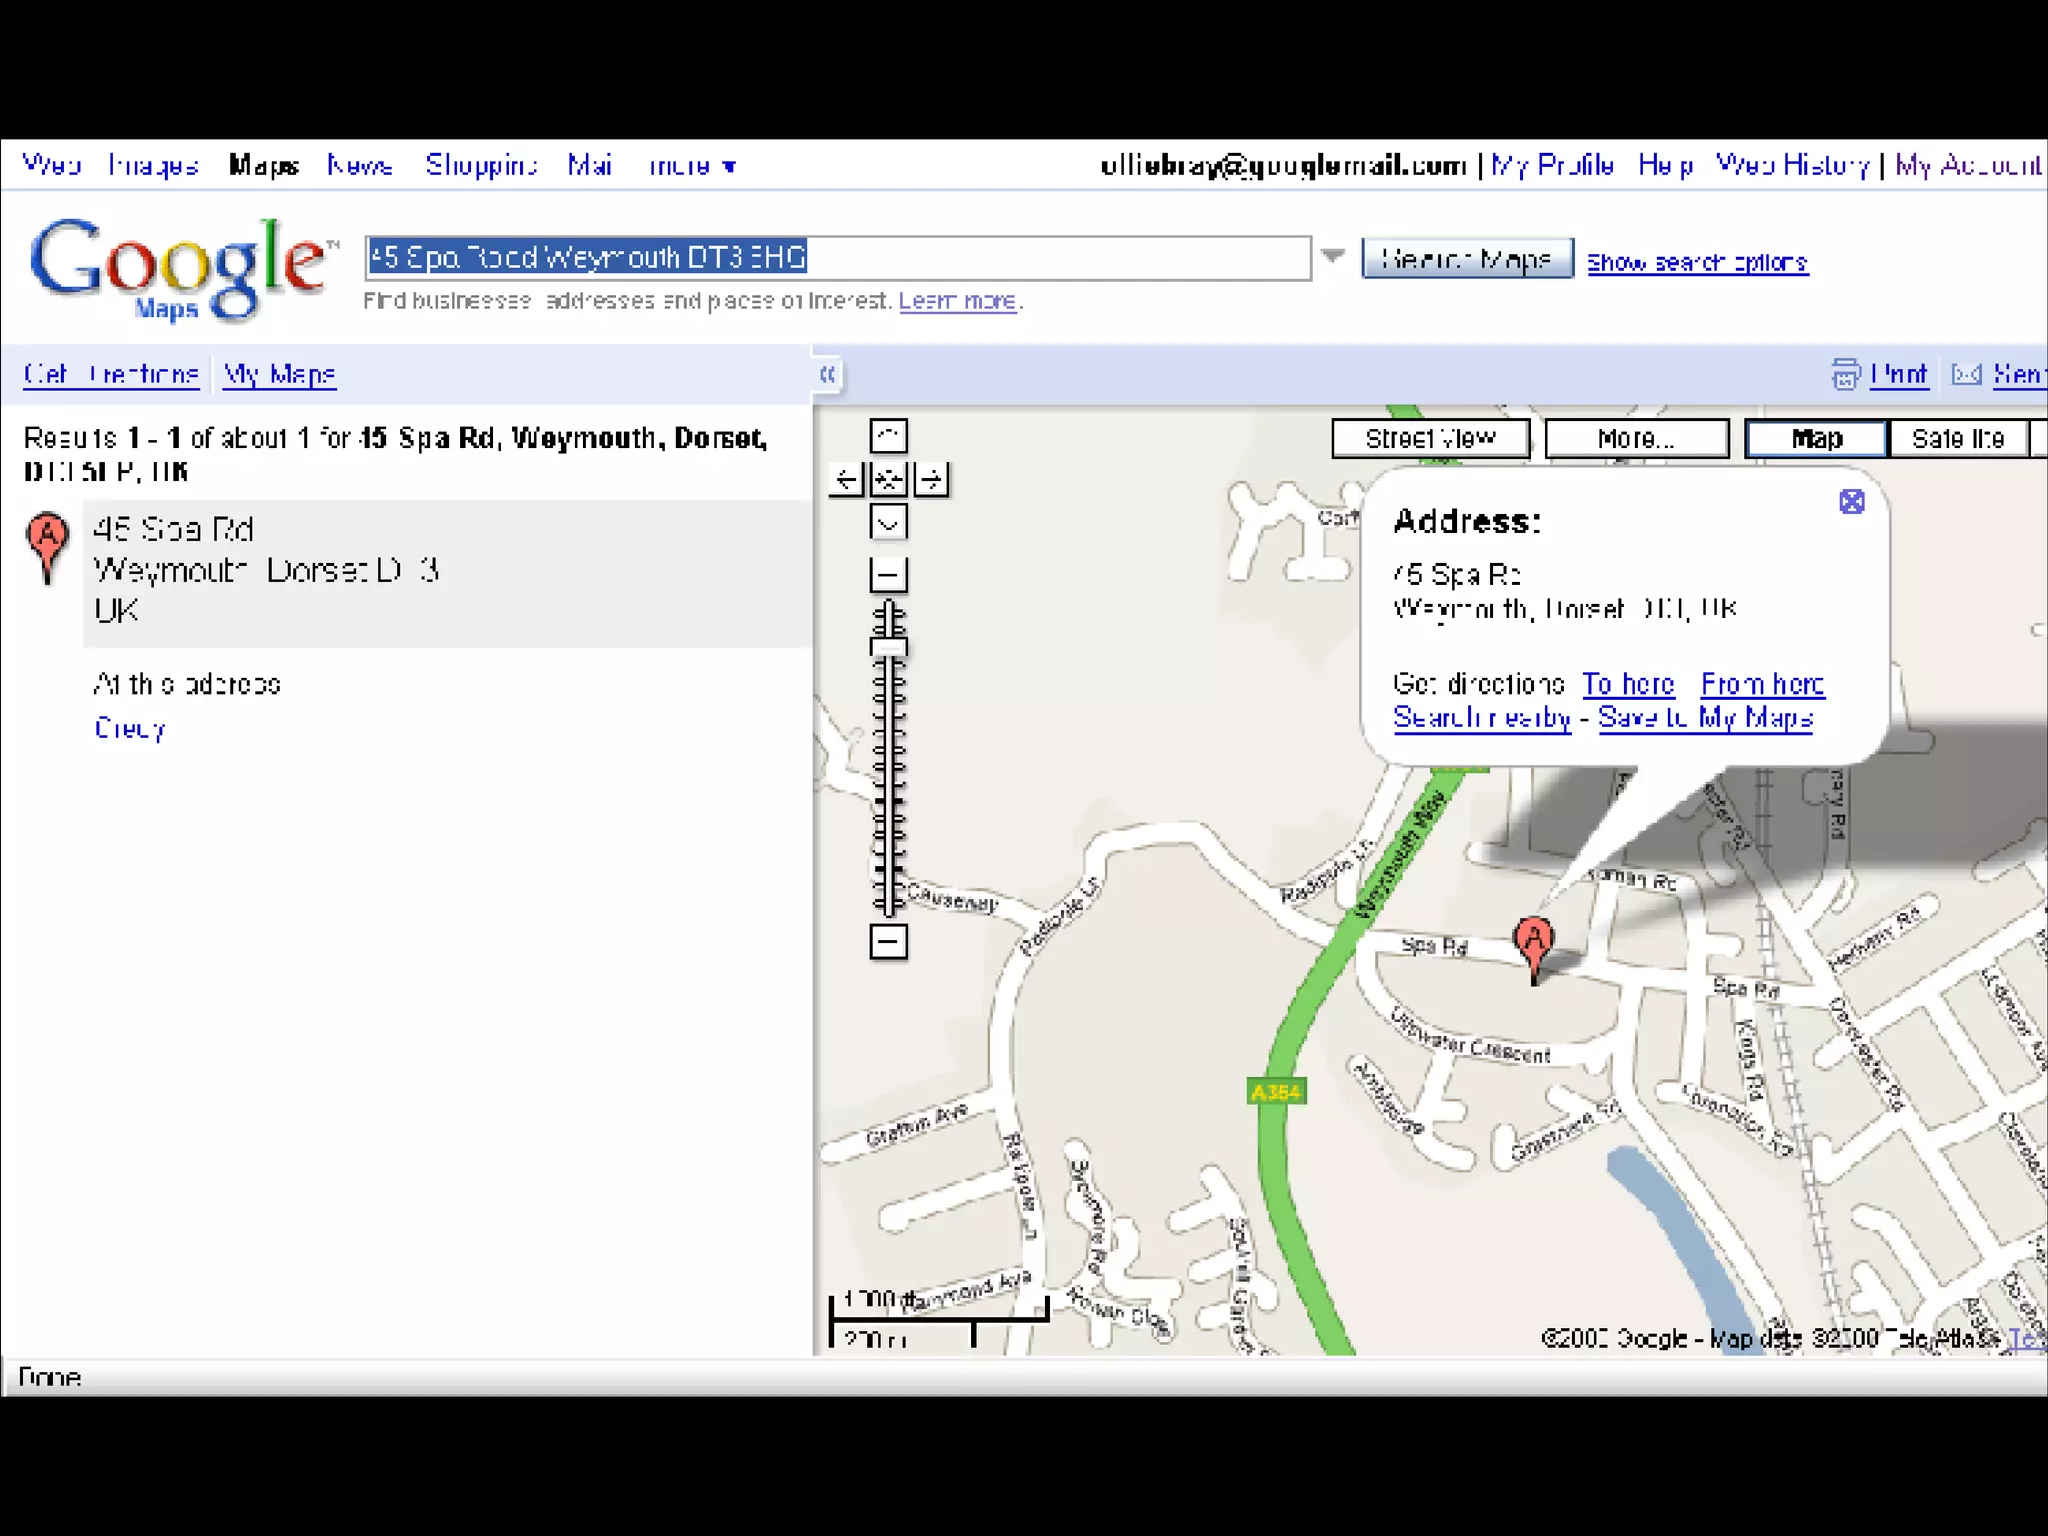Open the More... map layers button
This screenshot has width=2048, height=1536.
point(1636,439)
